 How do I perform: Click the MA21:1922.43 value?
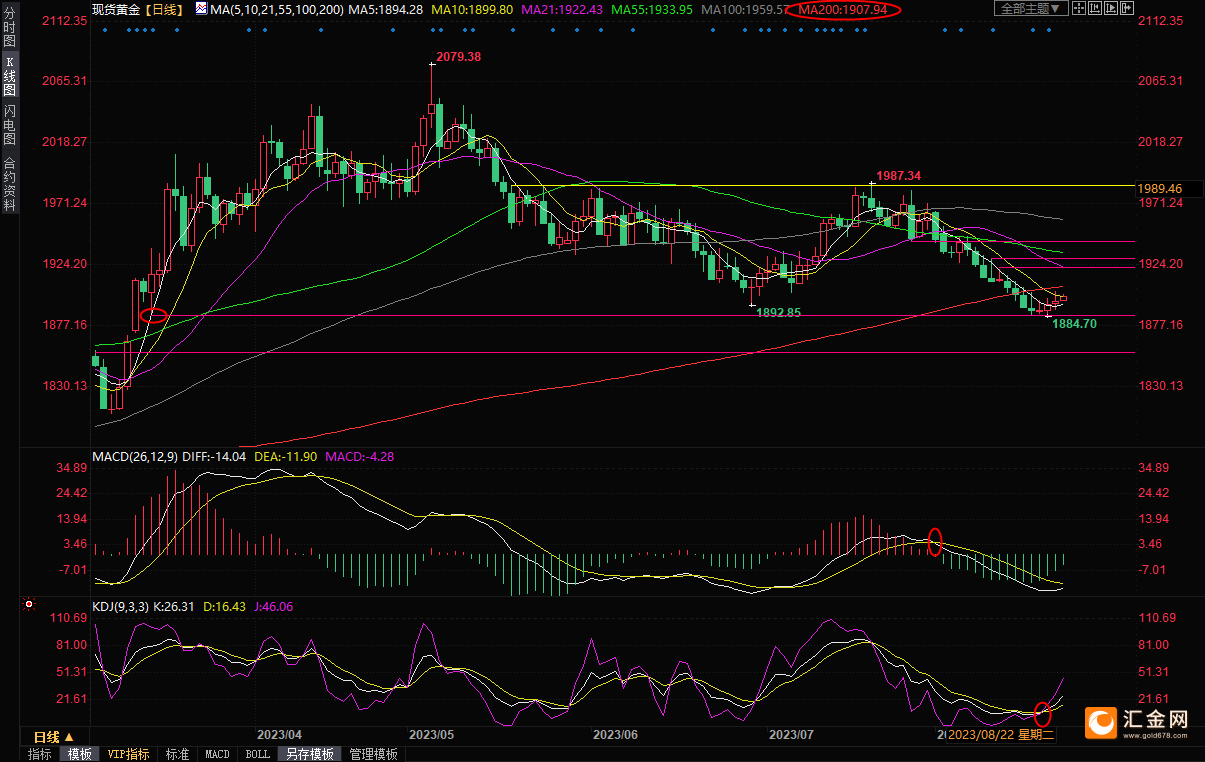(x=561, y=9)
